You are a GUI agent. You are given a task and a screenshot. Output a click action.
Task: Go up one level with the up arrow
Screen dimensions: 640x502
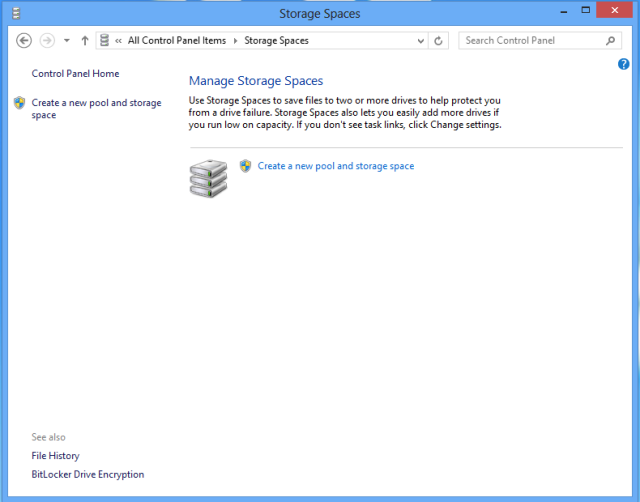84,40
